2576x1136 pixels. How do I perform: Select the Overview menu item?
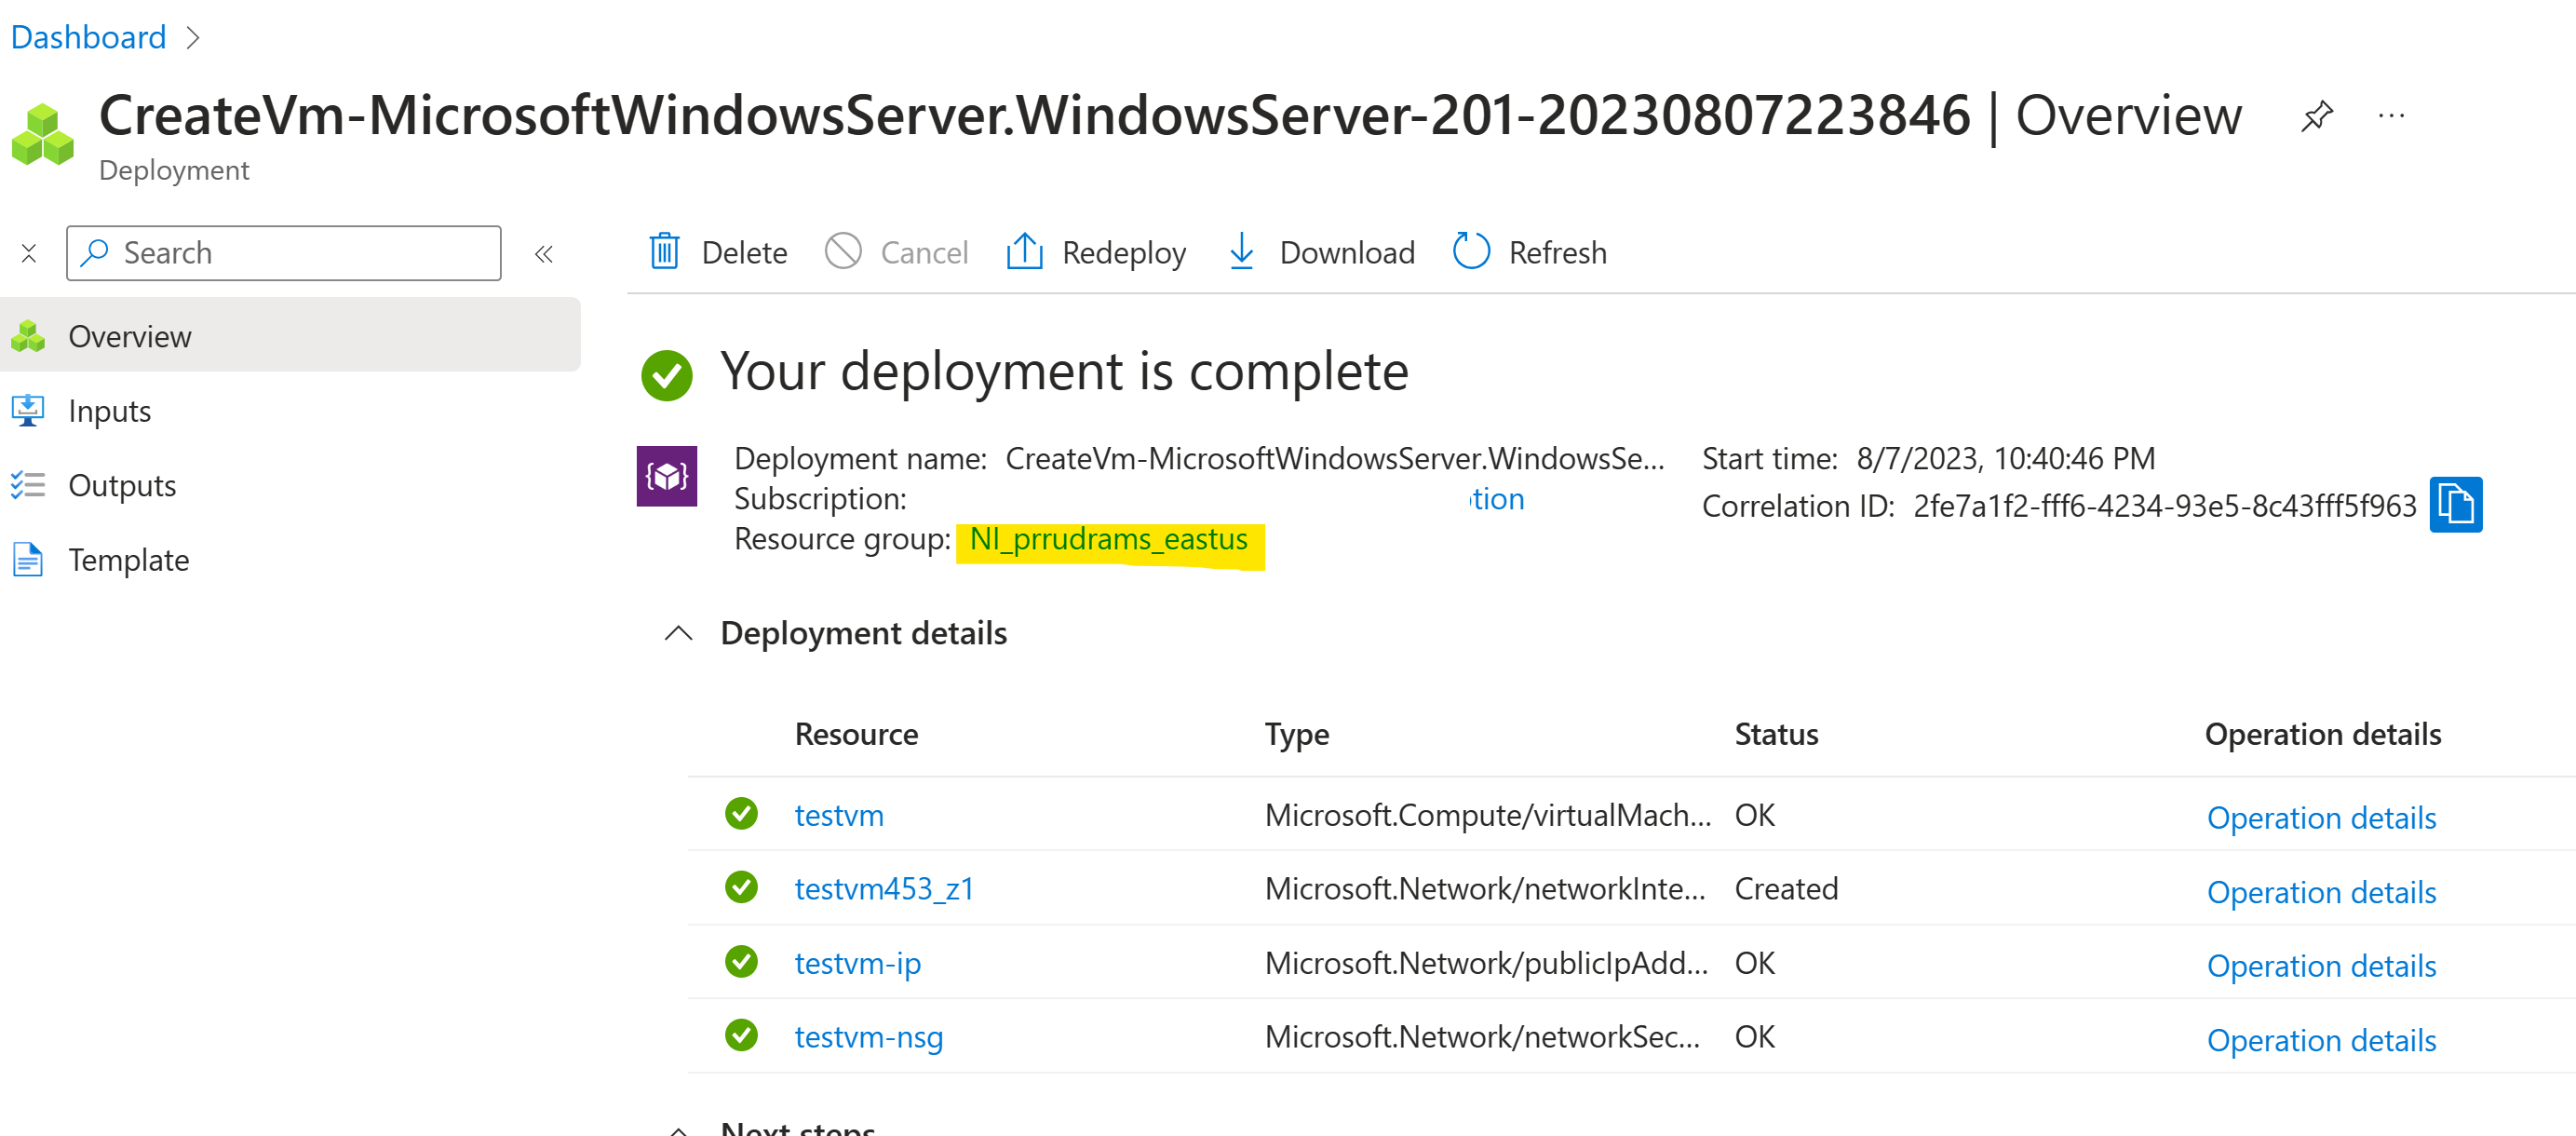290,336
